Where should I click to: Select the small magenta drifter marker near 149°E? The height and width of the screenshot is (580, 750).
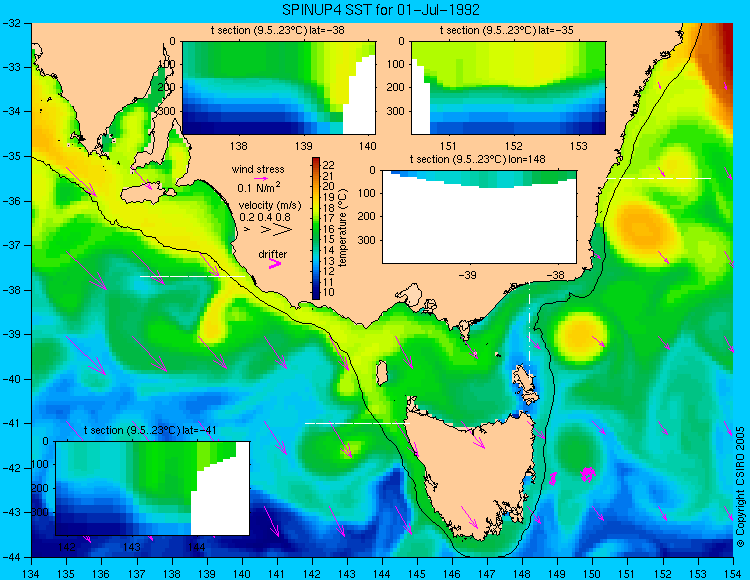click(553, 478)
